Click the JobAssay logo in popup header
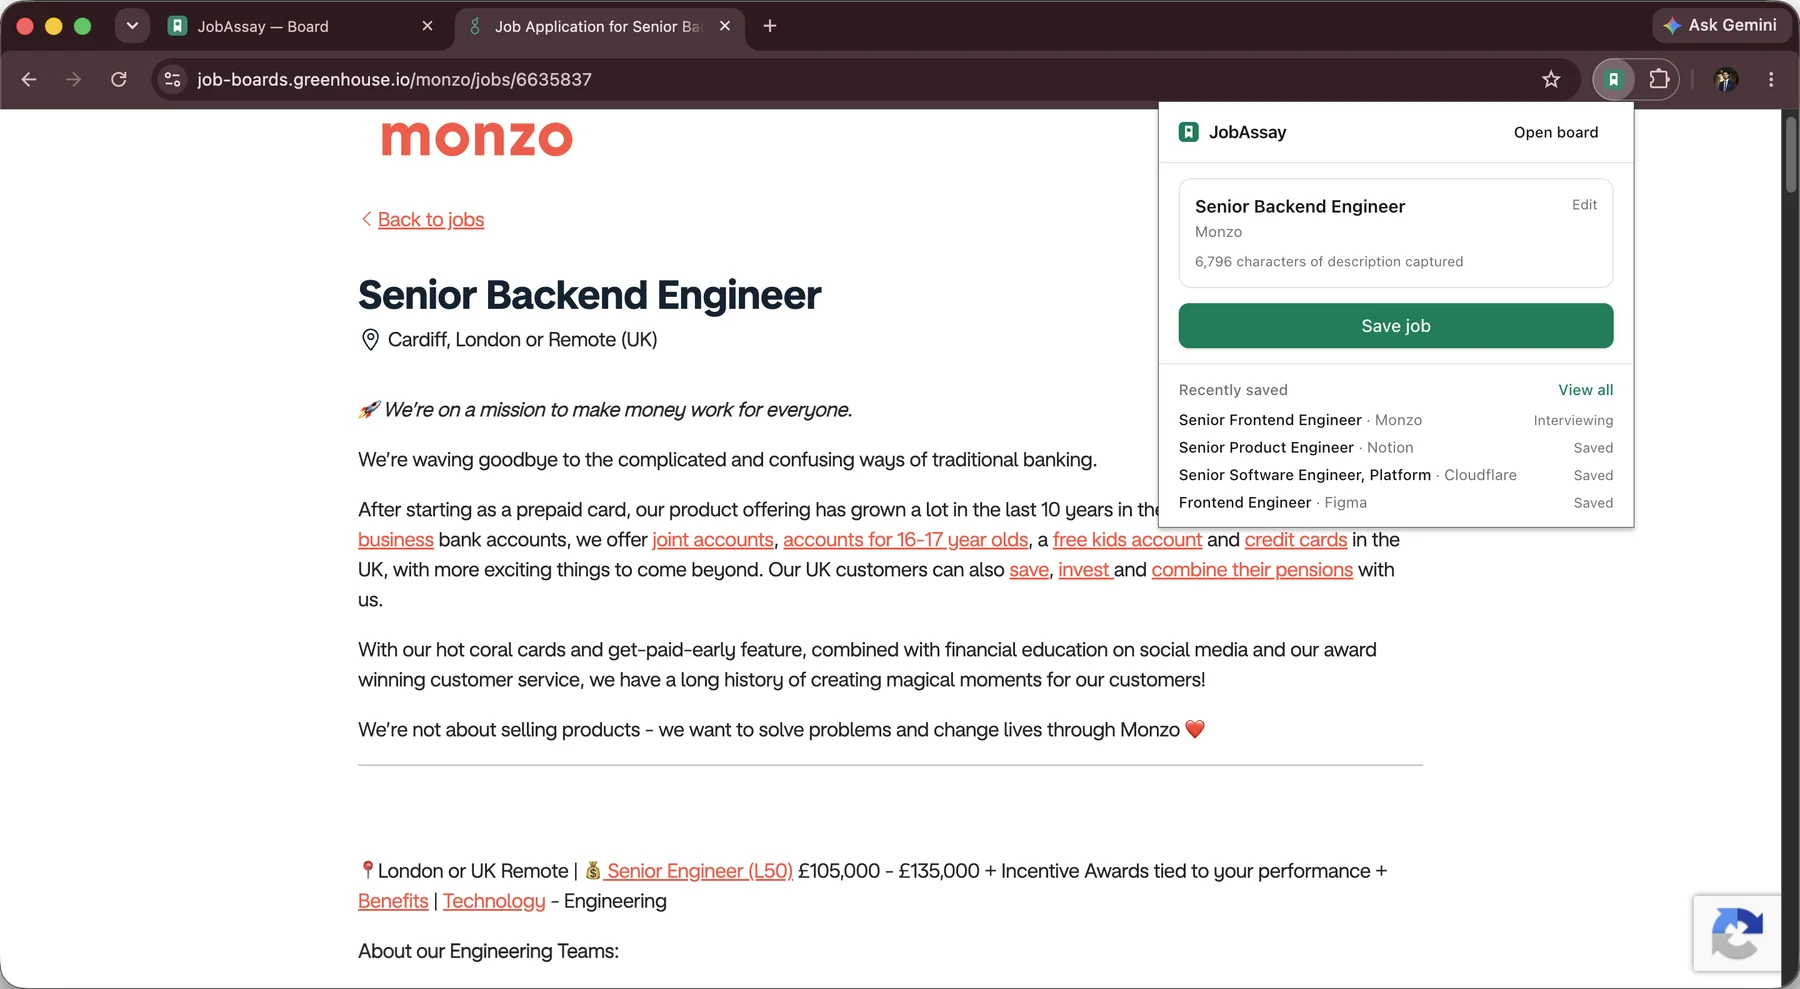The width and height of the screenshot is (1800, 989). click(x=1188, y=132)
